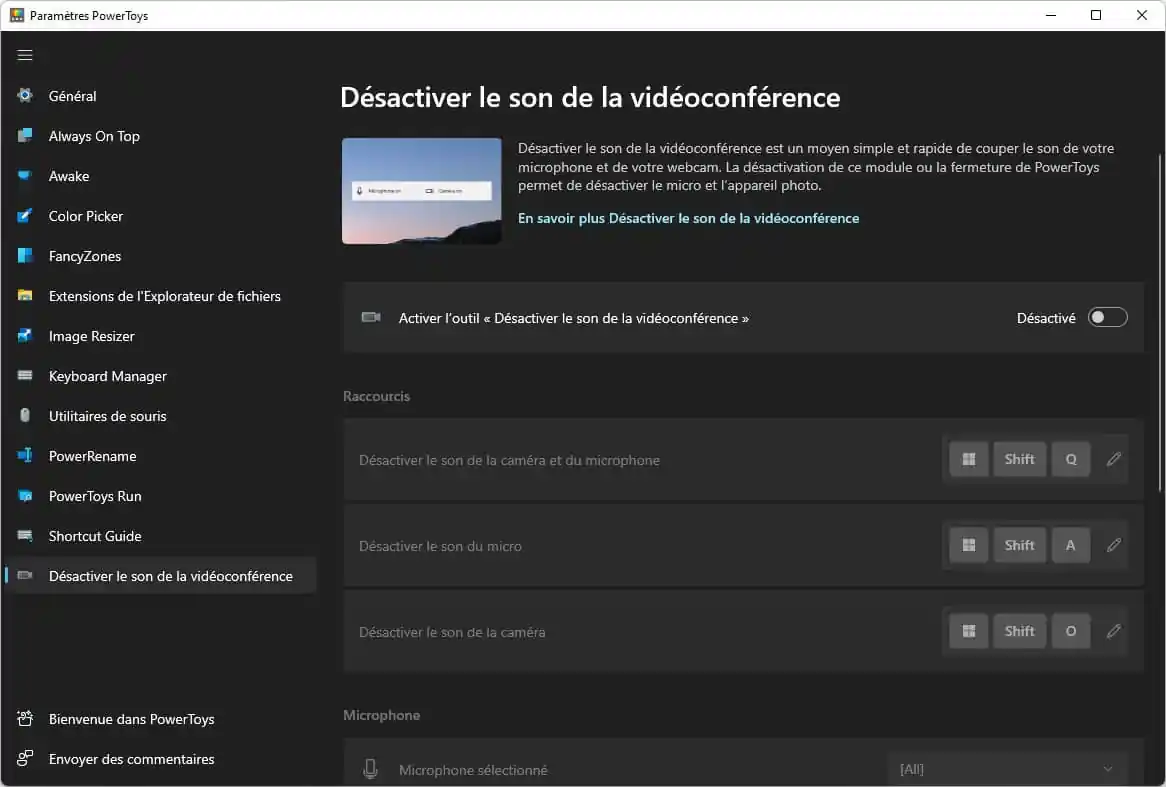Click the O key of the caméra shortcut
This screenshot has height=787, width=1166.
1071,632
